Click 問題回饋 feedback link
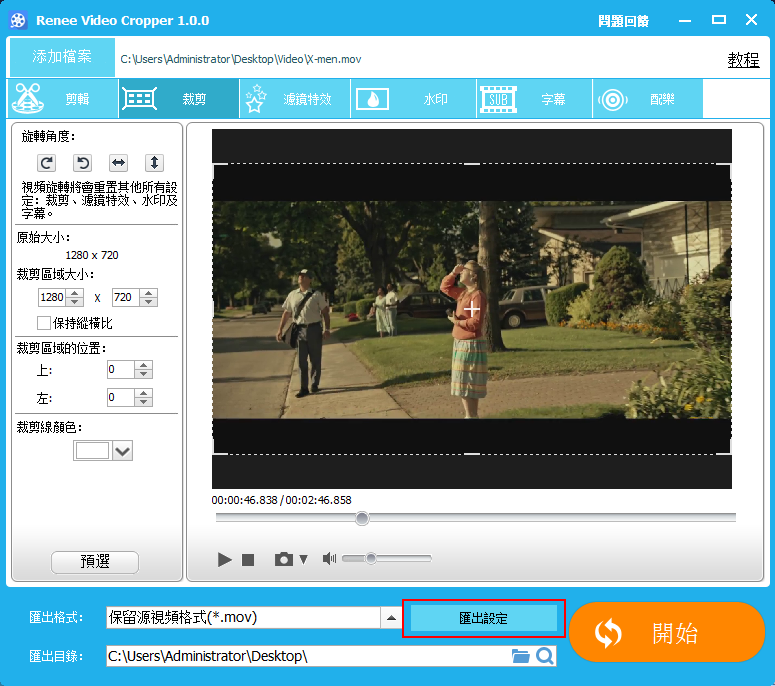 click(x=623, y=21)
